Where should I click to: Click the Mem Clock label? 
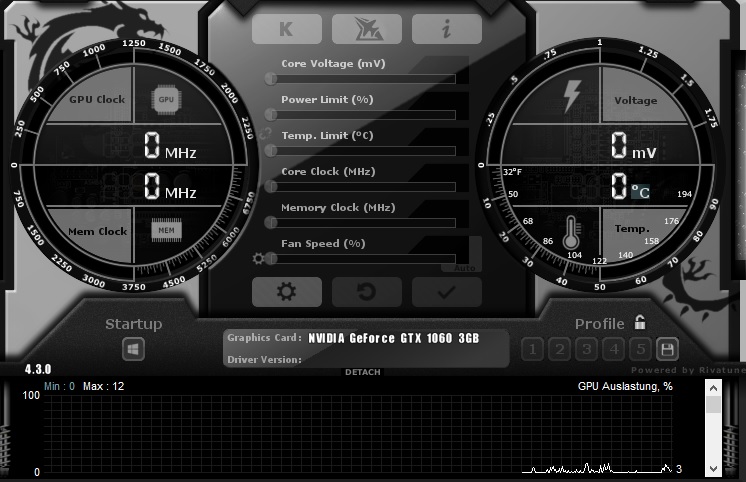tap(98, 231)
